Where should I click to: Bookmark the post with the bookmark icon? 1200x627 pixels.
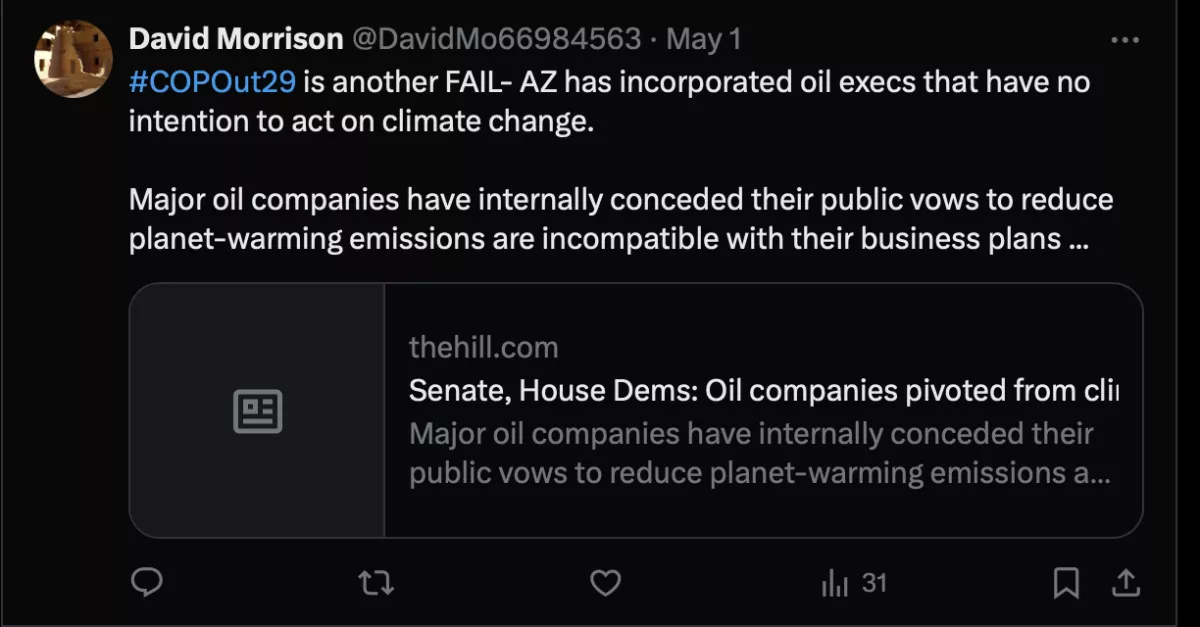[1067, 582]
